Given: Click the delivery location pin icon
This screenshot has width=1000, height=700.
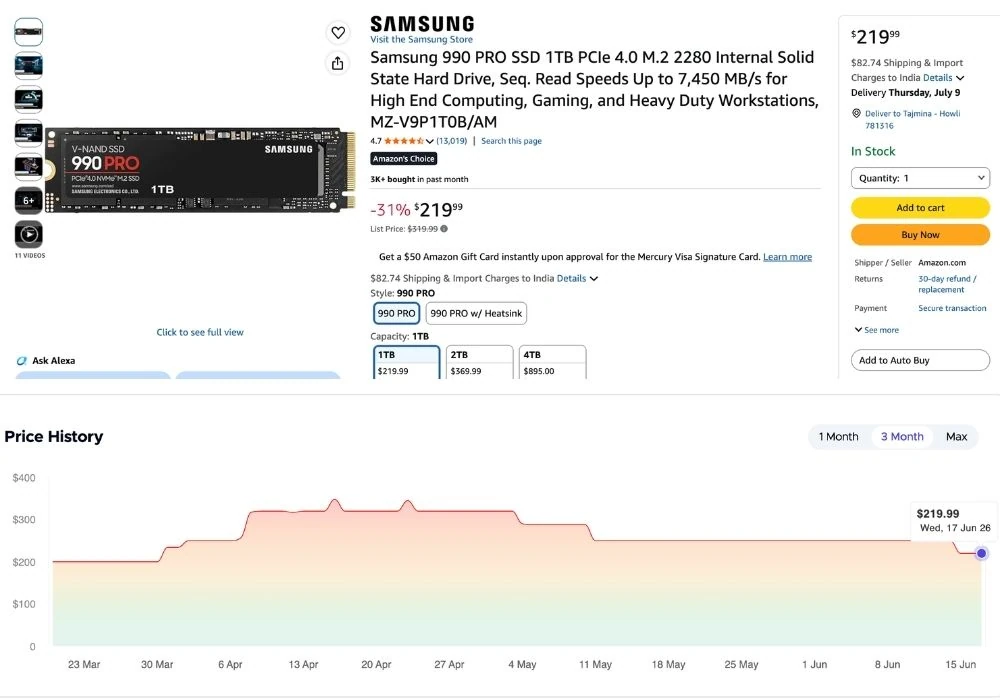Looking at the screenshot, I should point(857,113).
